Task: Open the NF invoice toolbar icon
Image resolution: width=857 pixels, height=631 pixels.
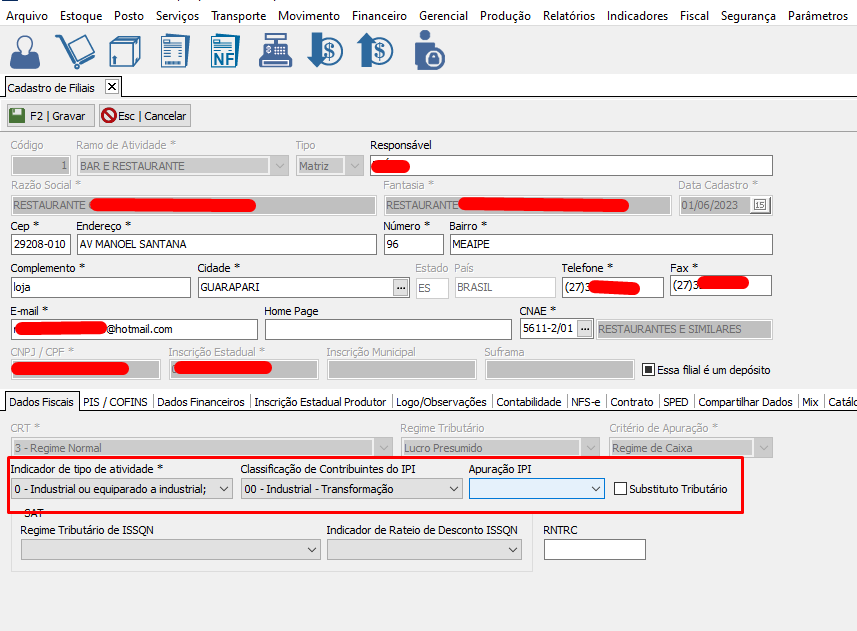Action: 224,51
